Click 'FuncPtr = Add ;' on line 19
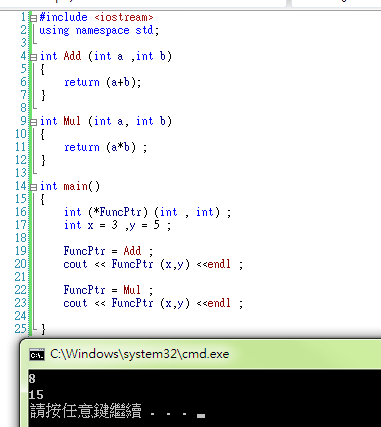 (x=108, y=251)
